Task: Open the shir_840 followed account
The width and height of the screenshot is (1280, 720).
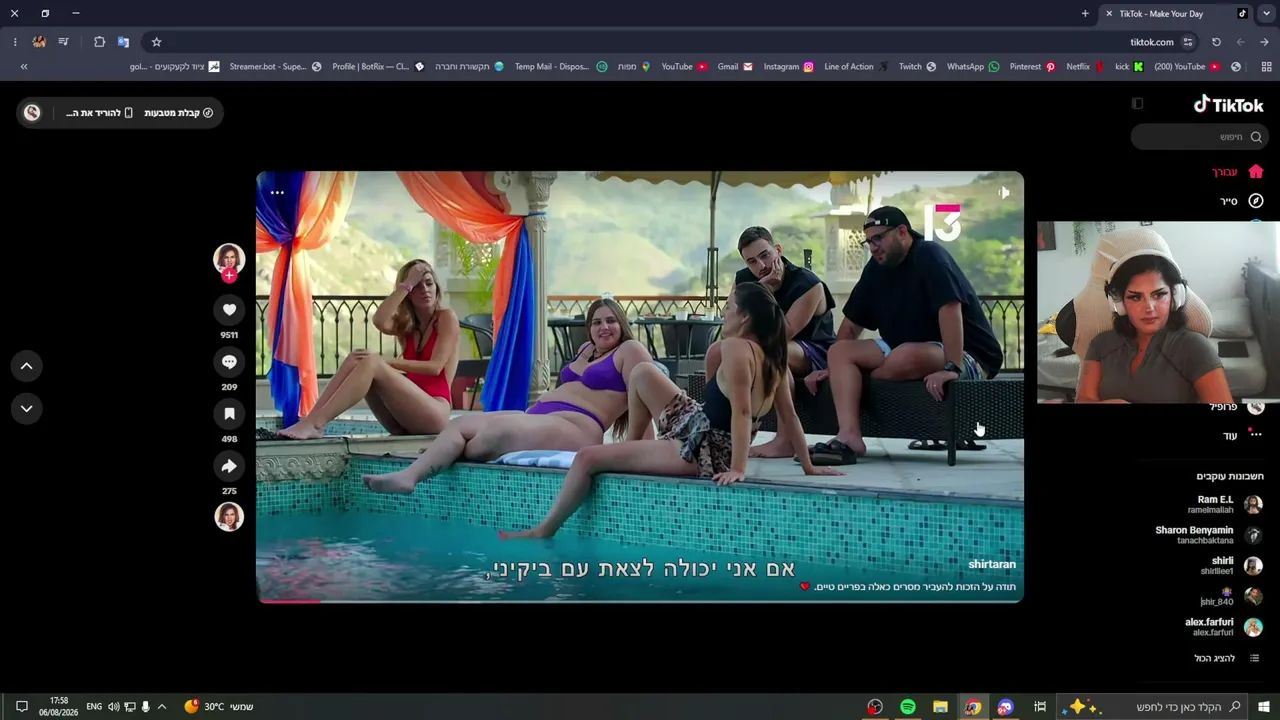Action: click(x=1231, y=597)
